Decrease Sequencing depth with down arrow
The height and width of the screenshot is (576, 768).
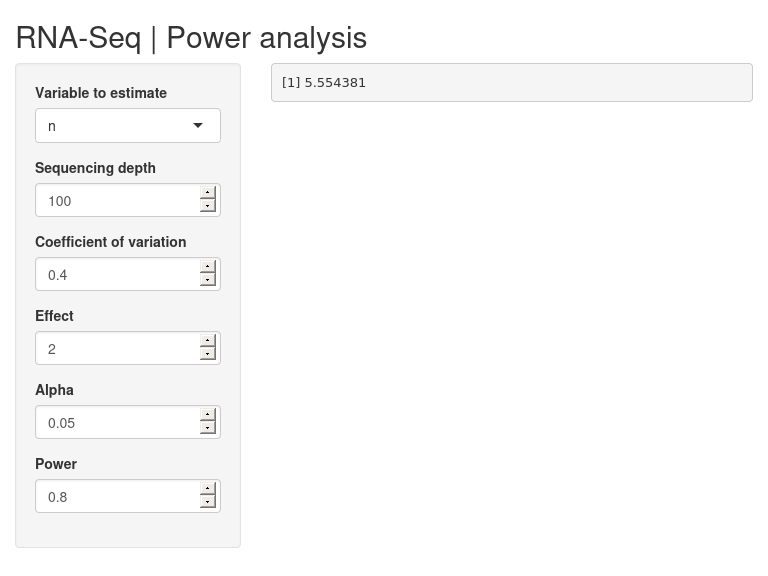pos(208,206)
